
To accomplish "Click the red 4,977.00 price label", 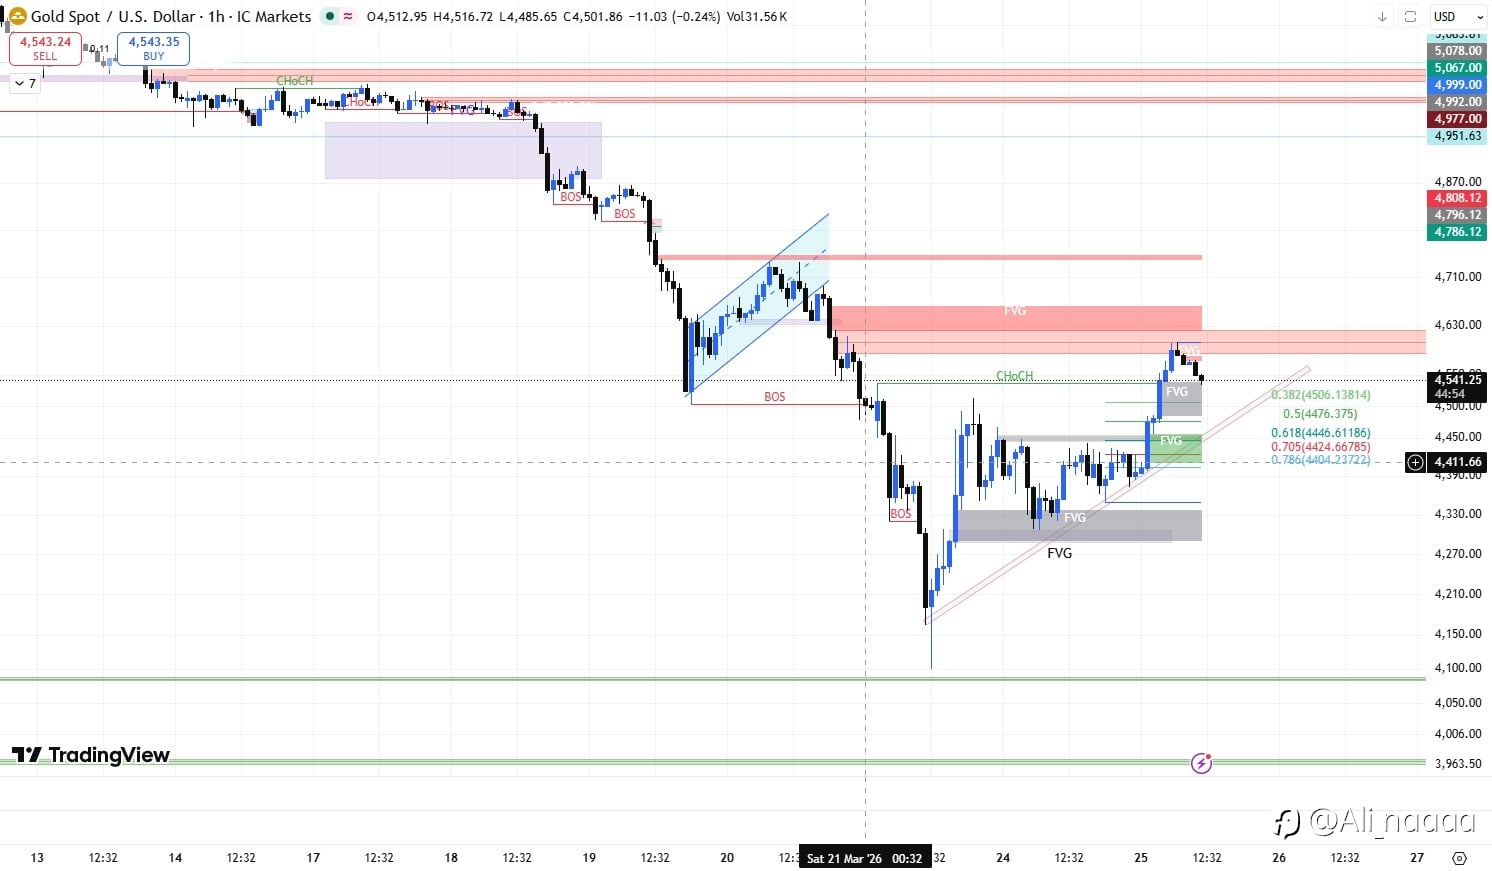I will coord(1458,119).
